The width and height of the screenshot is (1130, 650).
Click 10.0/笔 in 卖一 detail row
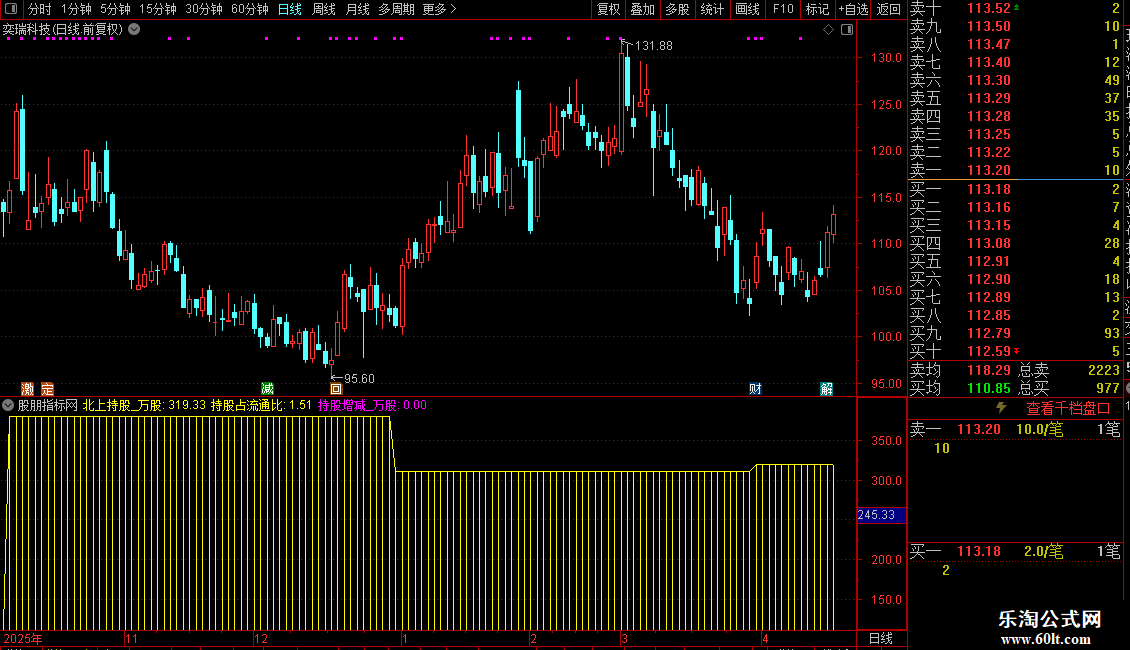tap(1039, 429)
